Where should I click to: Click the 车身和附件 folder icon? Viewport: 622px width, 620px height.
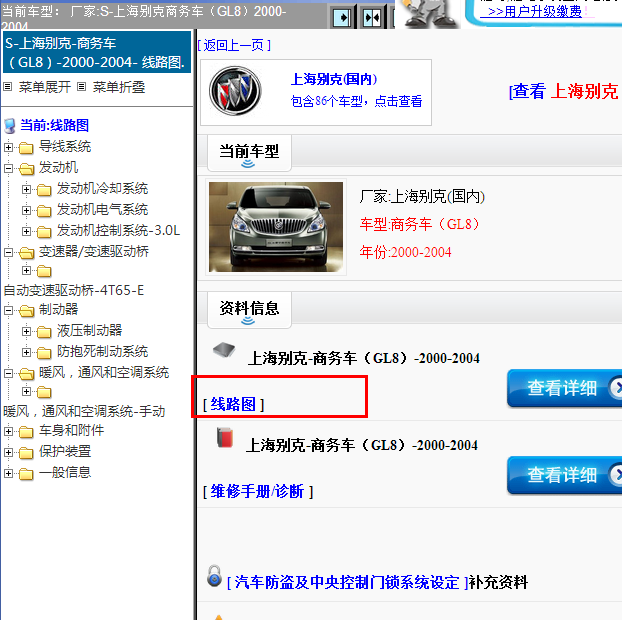click(x=26, y=432)
